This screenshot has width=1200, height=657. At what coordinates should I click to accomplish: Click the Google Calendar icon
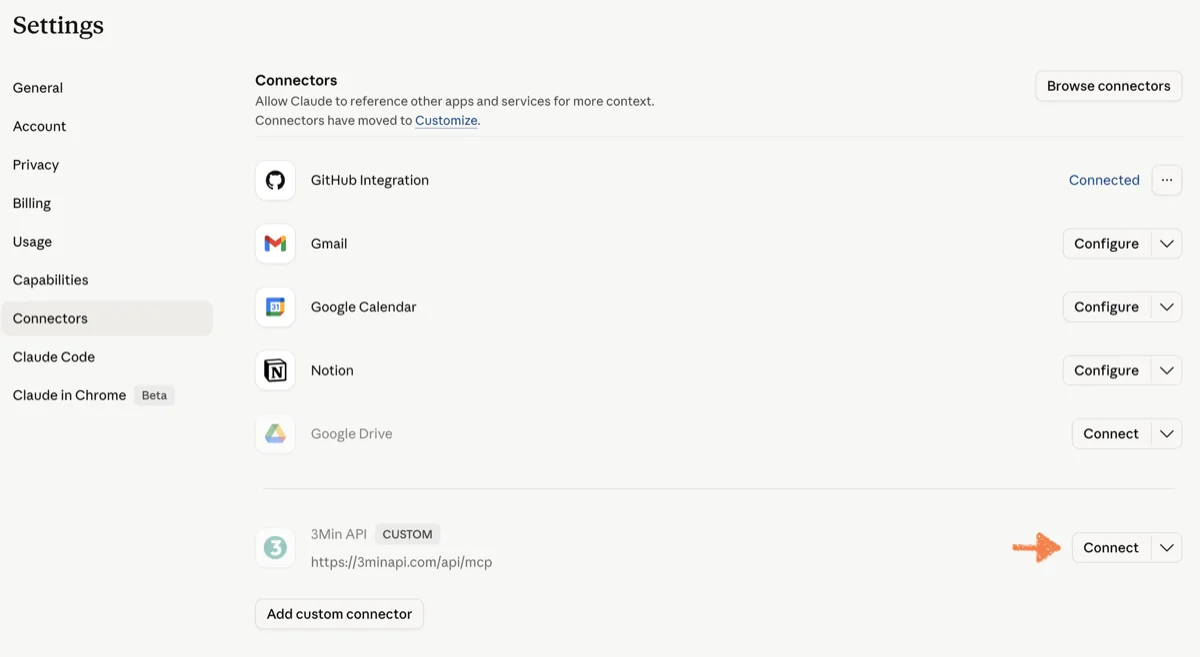point(275,307)
